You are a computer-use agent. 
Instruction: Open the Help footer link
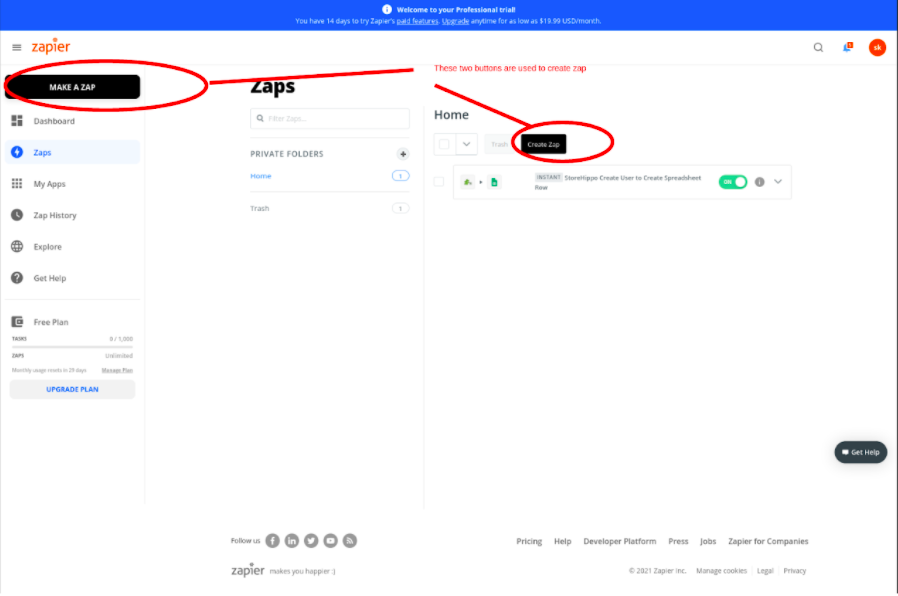click(562, 542)
